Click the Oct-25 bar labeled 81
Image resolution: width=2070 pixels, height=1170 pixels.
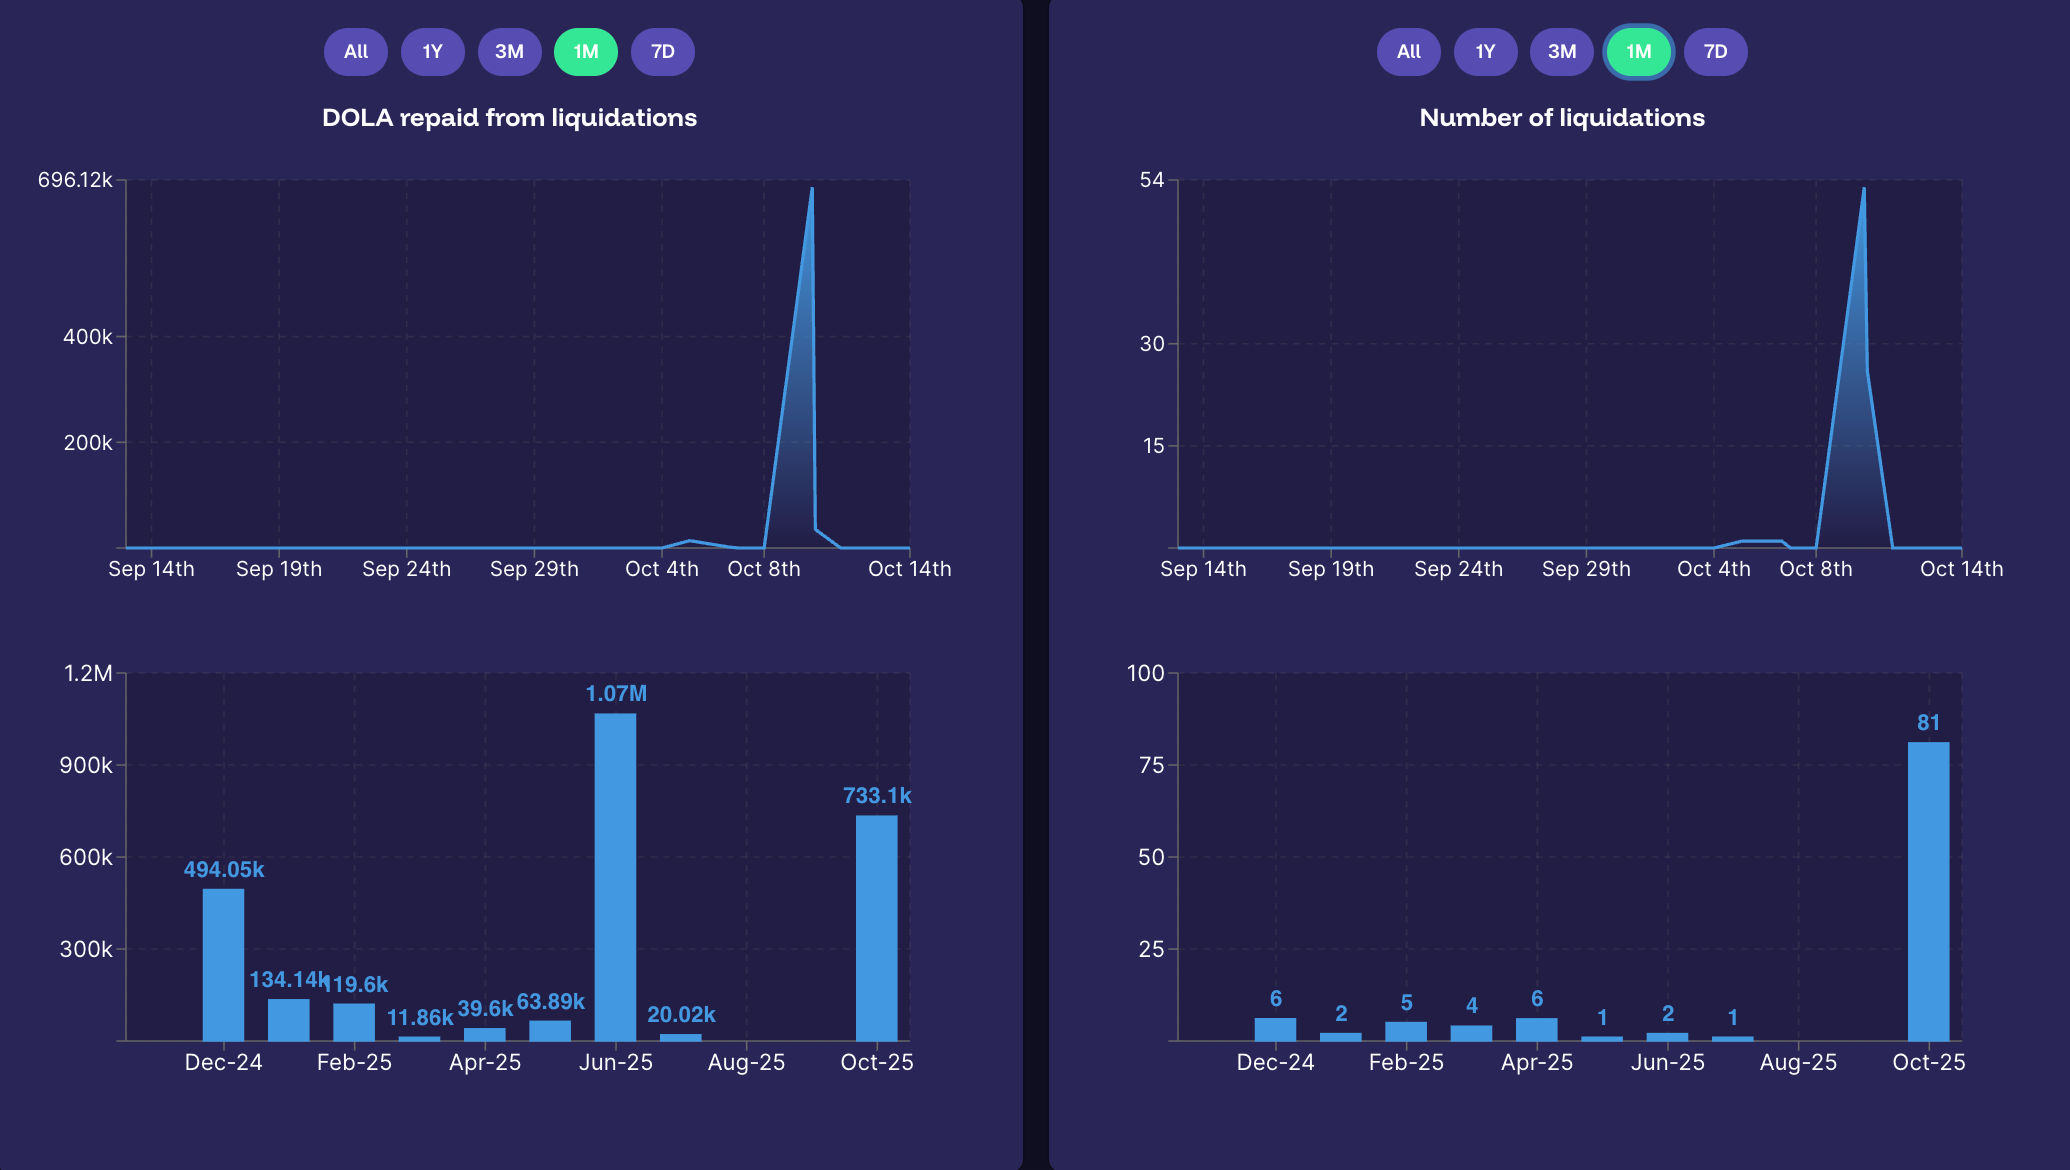1928,890
